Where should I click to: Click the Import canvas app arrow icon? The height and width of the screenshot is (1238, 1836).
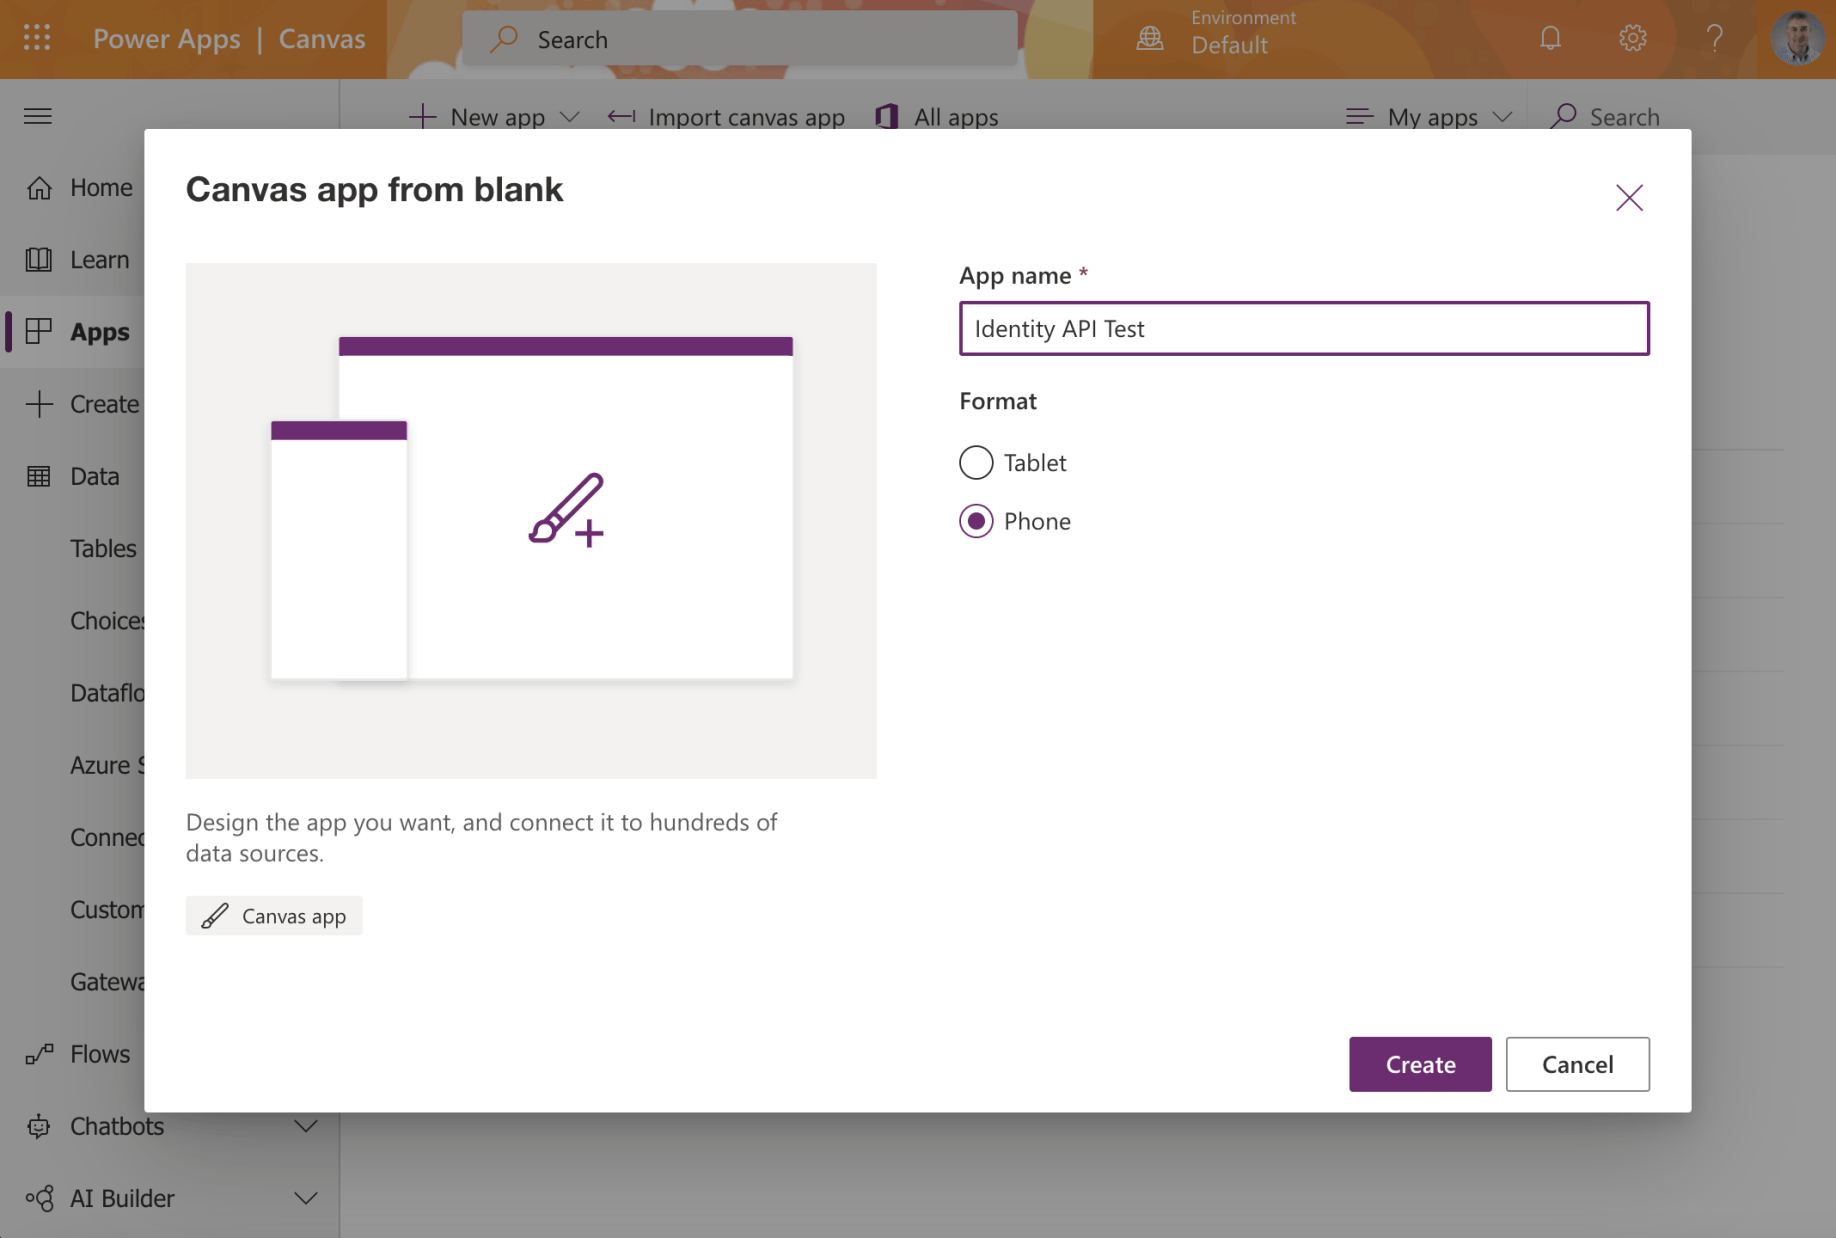(x=621, y=117)
